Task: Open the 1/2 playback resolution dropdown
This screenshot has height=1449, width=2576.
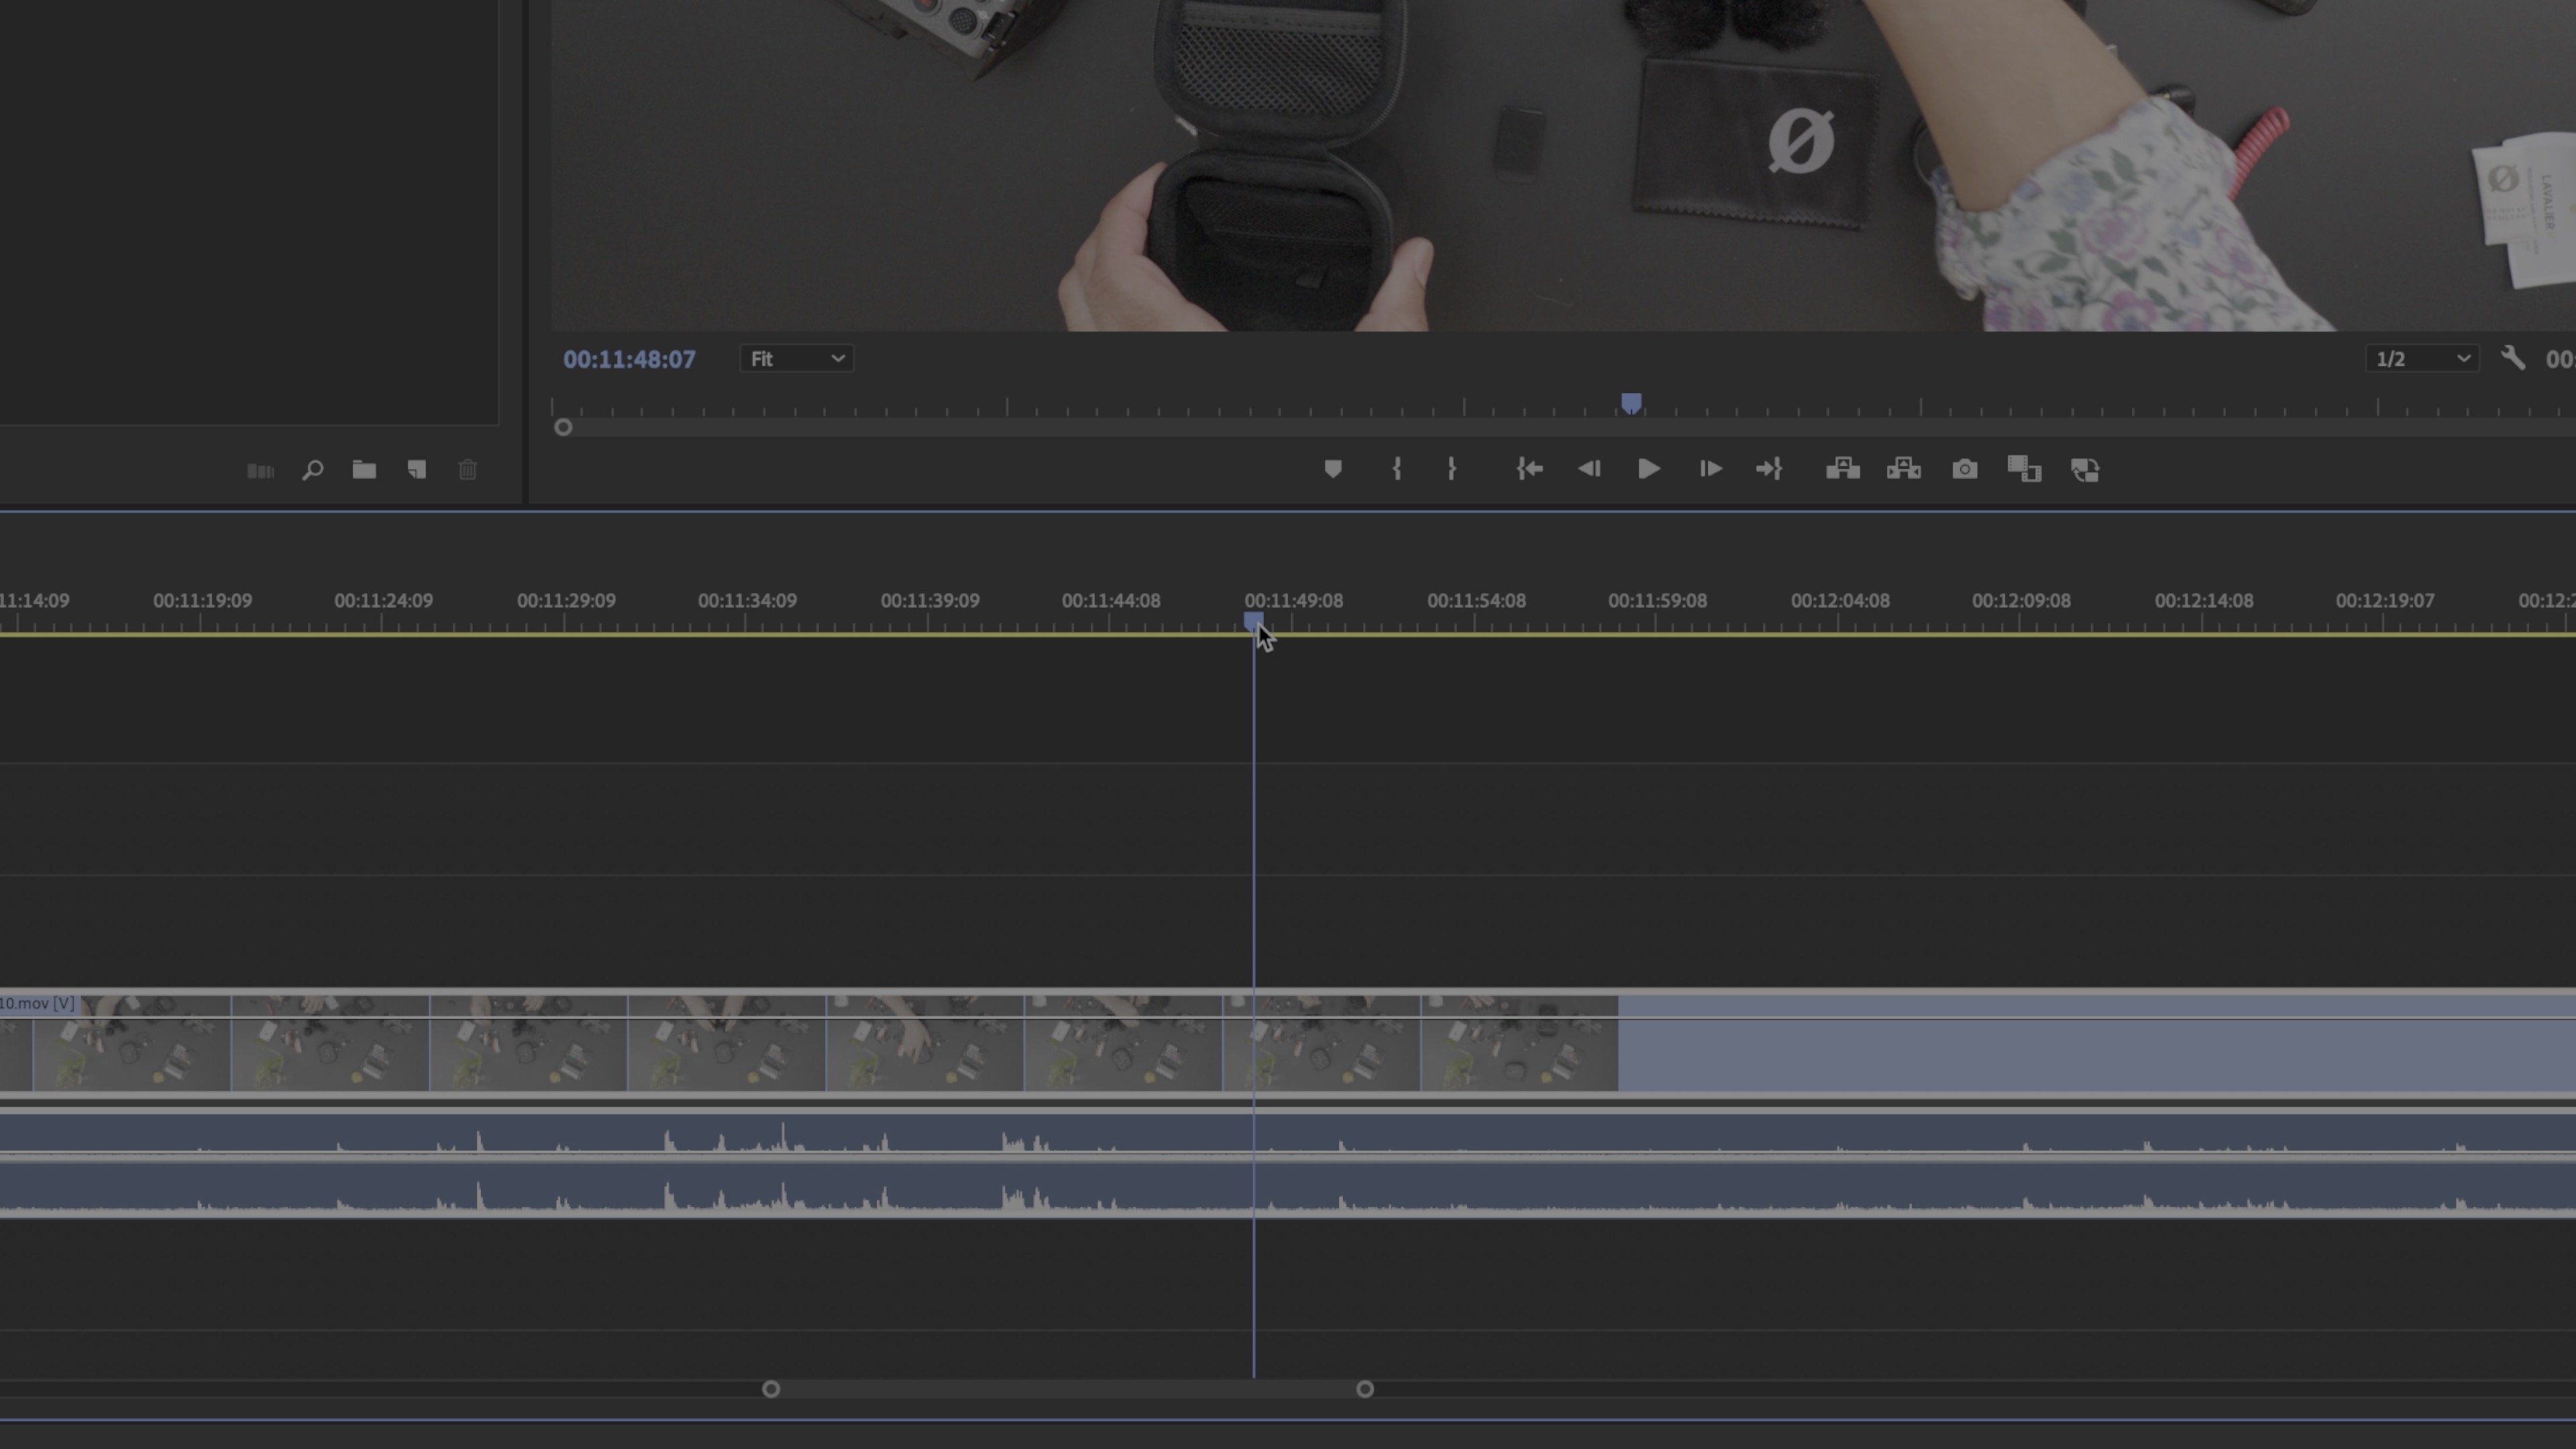Action: (x=2421, y=359)
